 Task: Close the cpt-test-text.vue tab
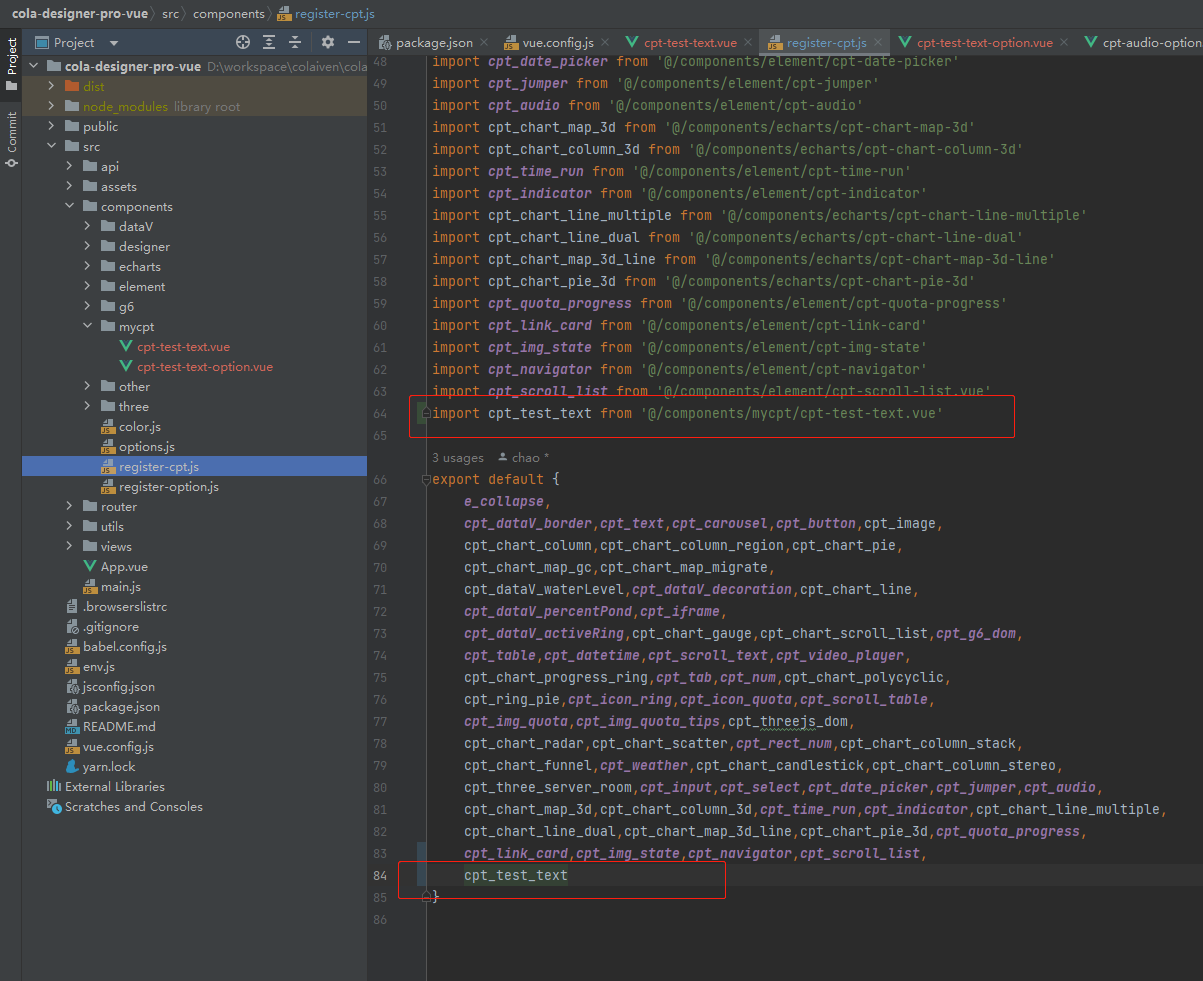[x=748, y=42]
